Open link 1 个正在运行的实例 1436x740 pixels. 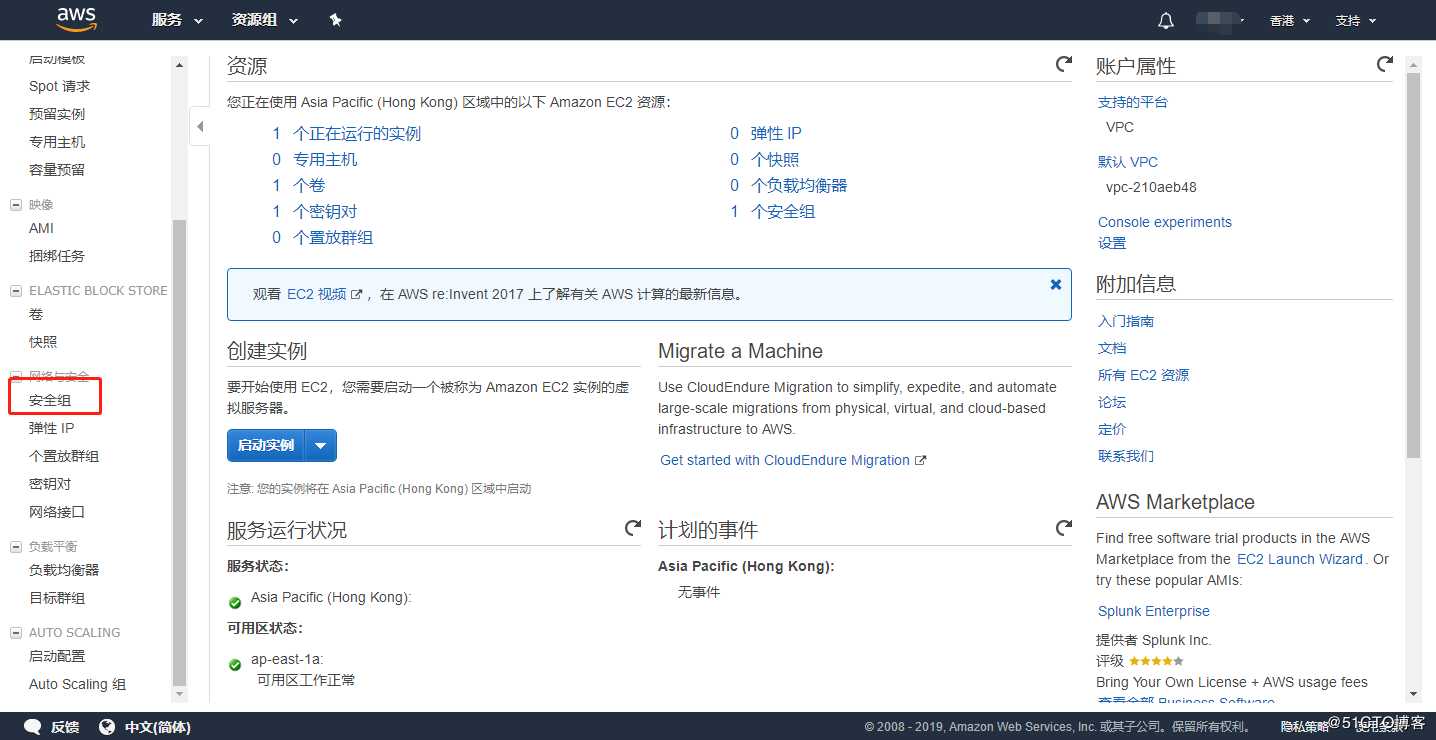tap(346, 134)
